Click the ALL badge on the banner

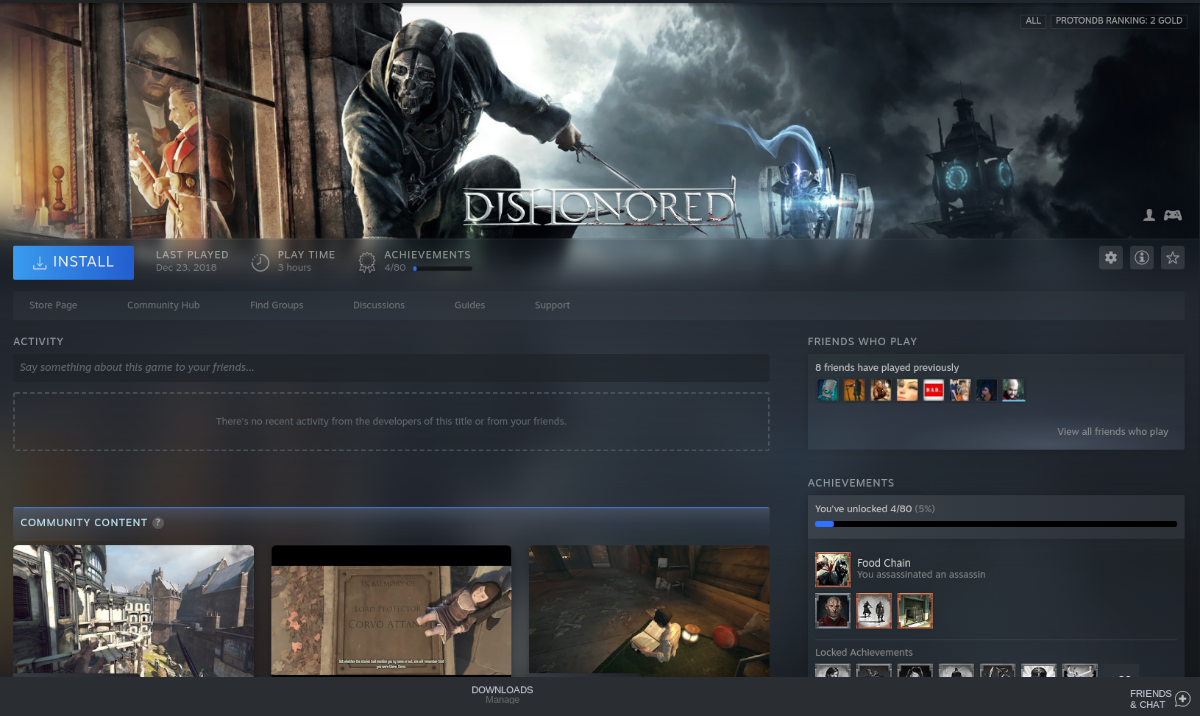1033,20
